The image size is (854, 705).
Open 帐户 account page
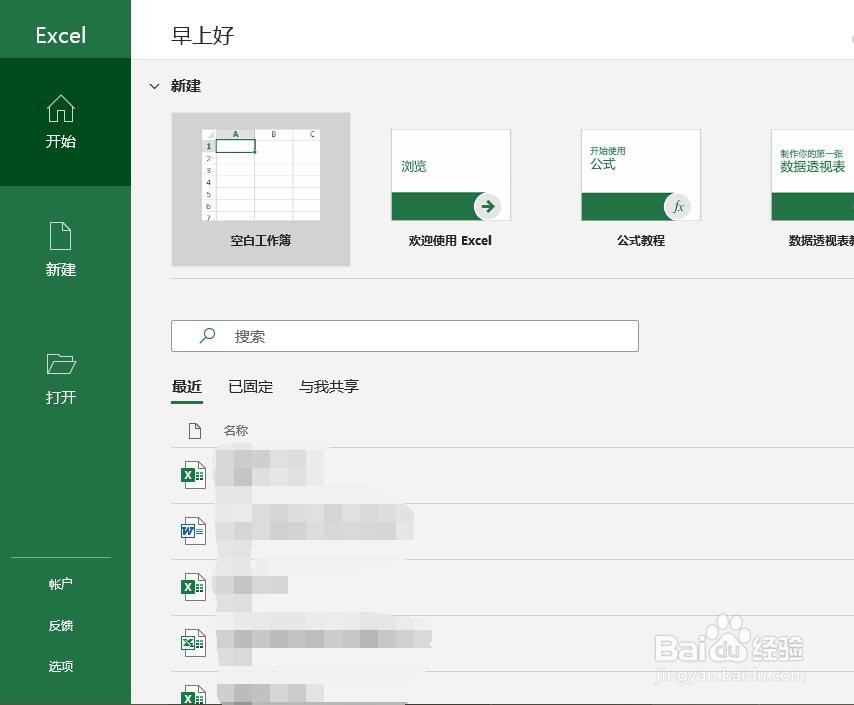coord(60,584)
